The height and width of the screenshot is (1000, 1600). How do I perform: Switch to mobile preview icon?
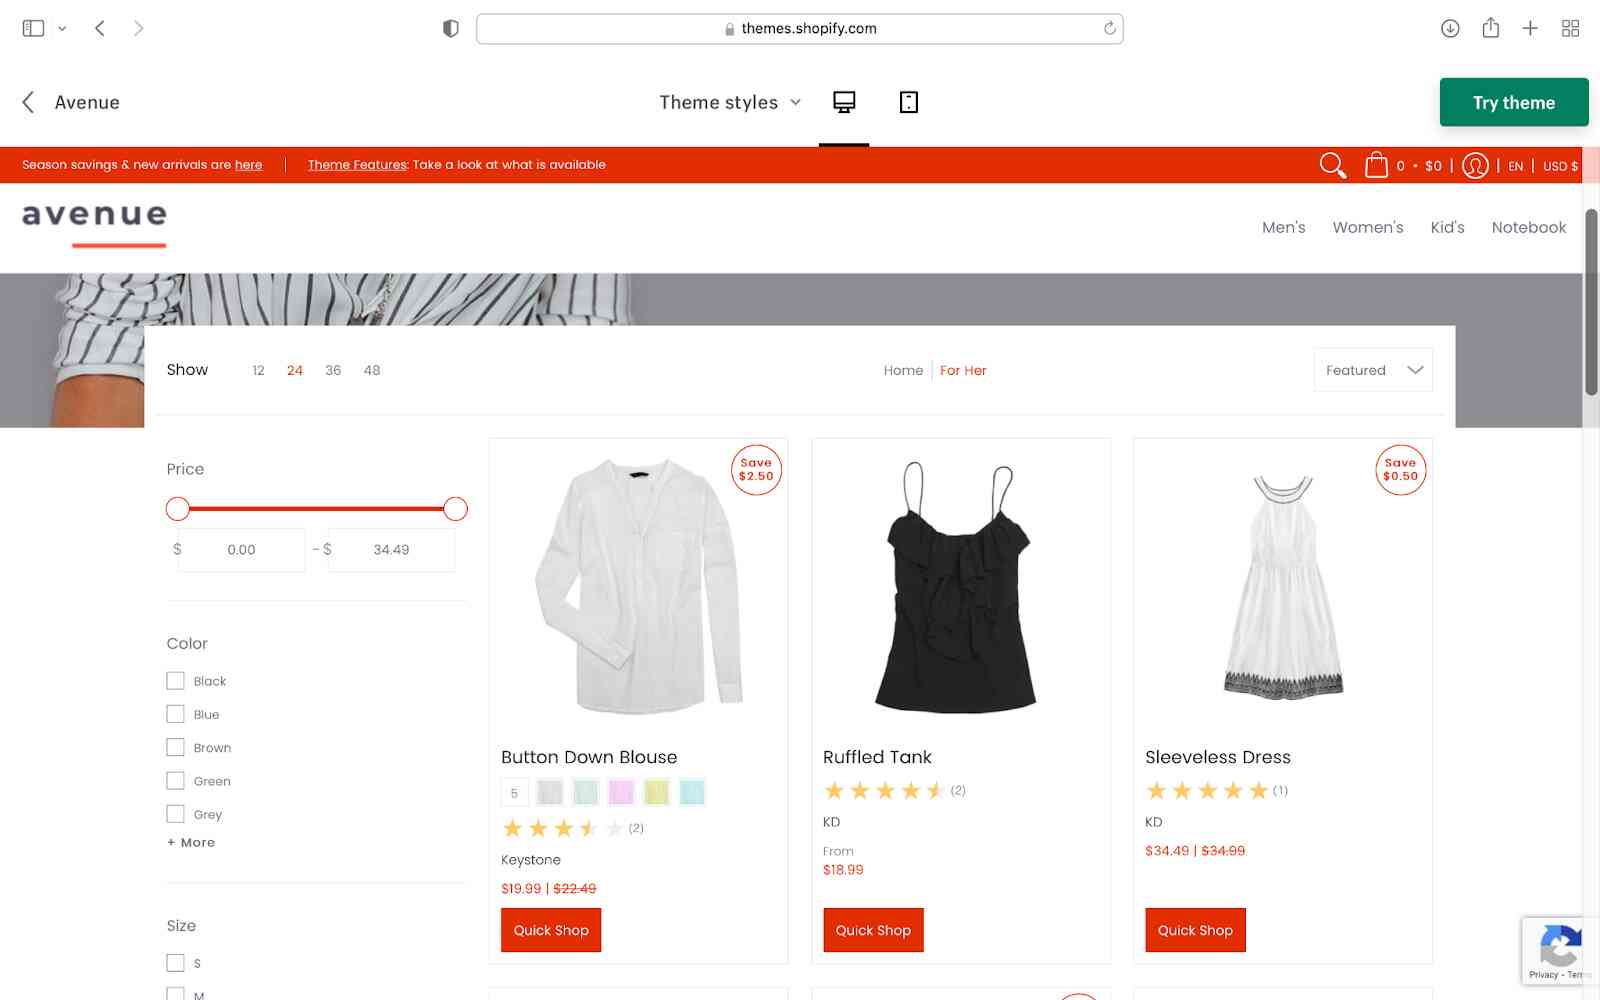point(908,102)
